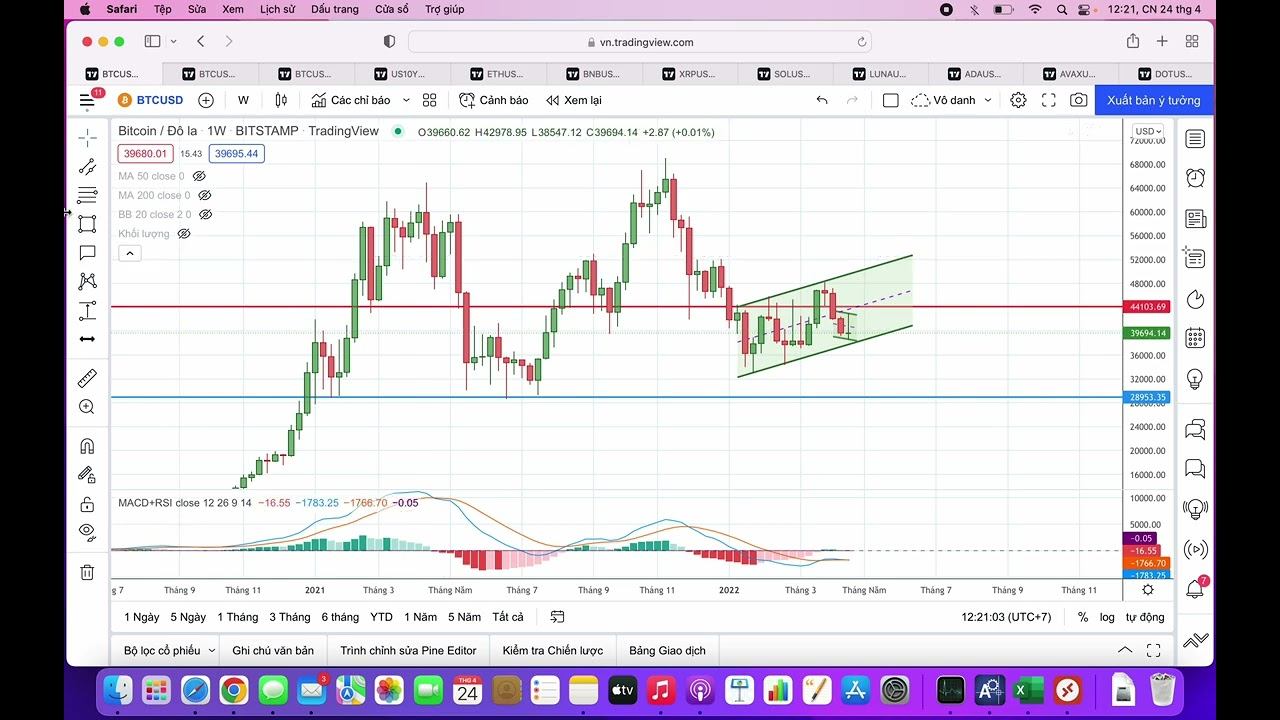The image size is (1280, 720).
Task: Select the prediction and measurement tool
Action: click(x=87, y=311)
